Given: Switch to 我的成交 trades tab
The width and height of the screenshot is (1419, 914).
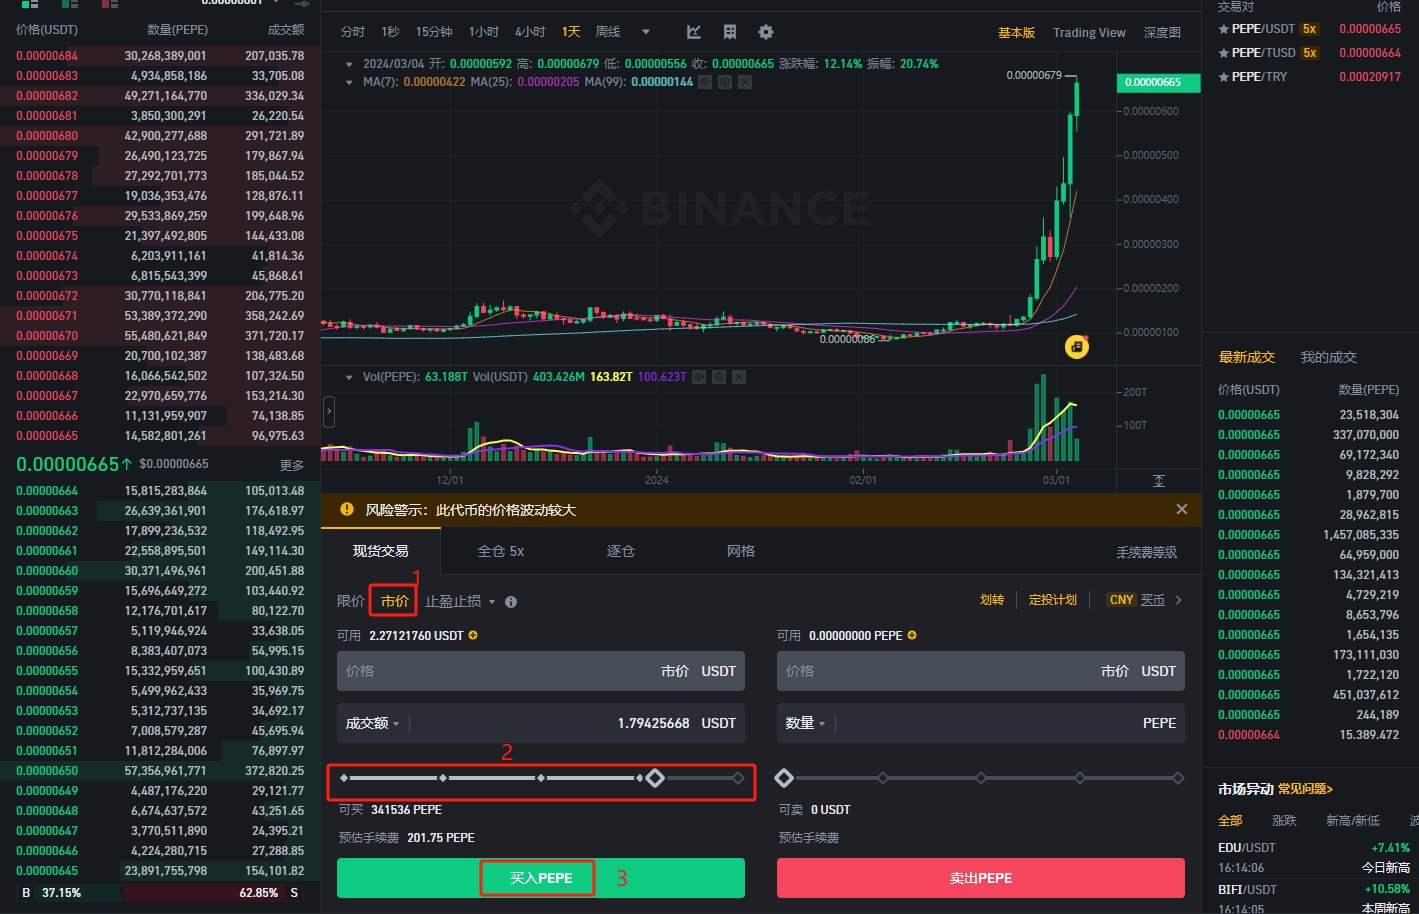Looking at the screenshot, I should coord(1329,357).
